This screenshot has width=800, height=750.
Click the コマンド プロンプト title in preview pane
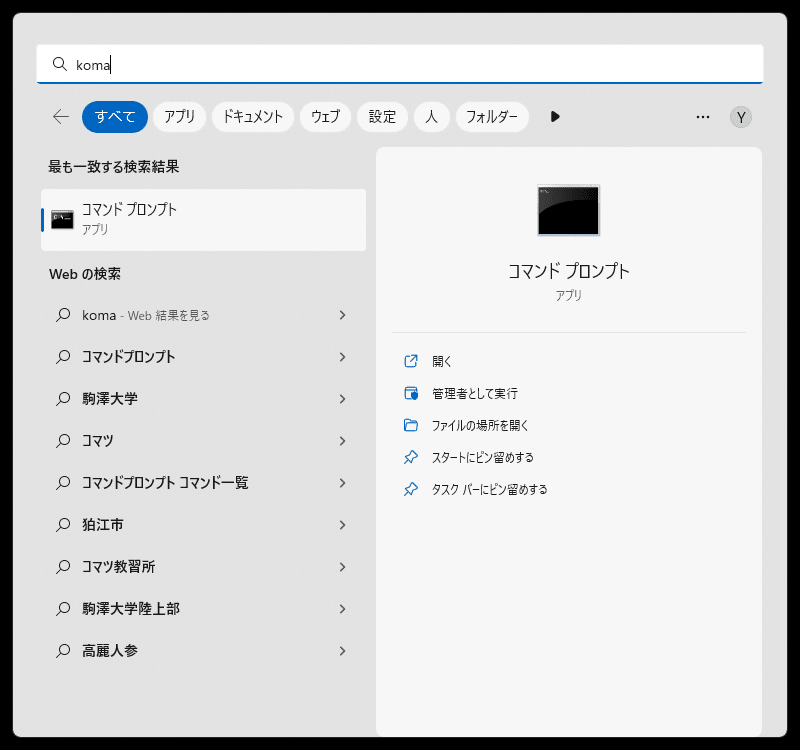568,271
